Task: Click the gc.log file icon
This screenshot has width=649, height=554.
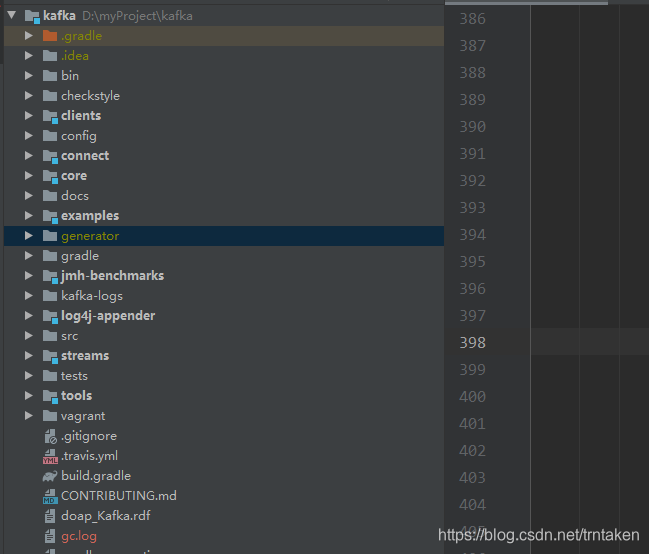Action: [x=50, y=536]
